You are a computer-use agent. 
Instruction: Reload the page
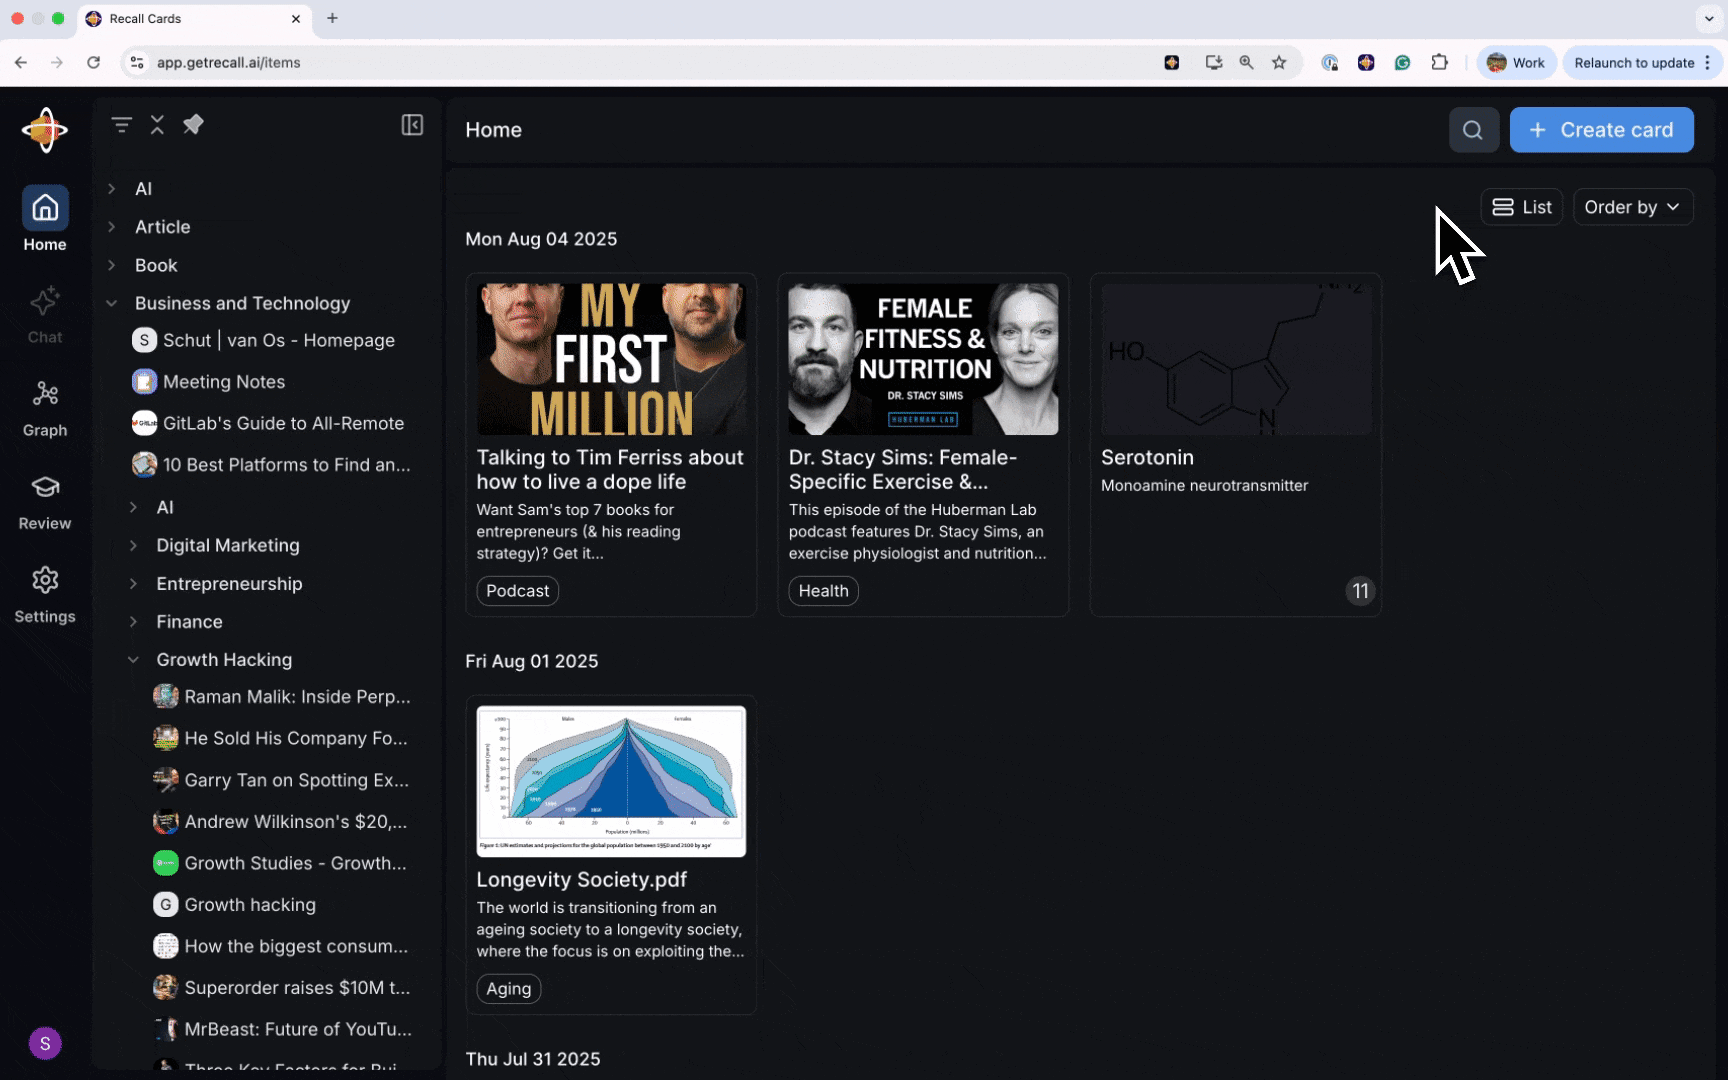(93, 62)
